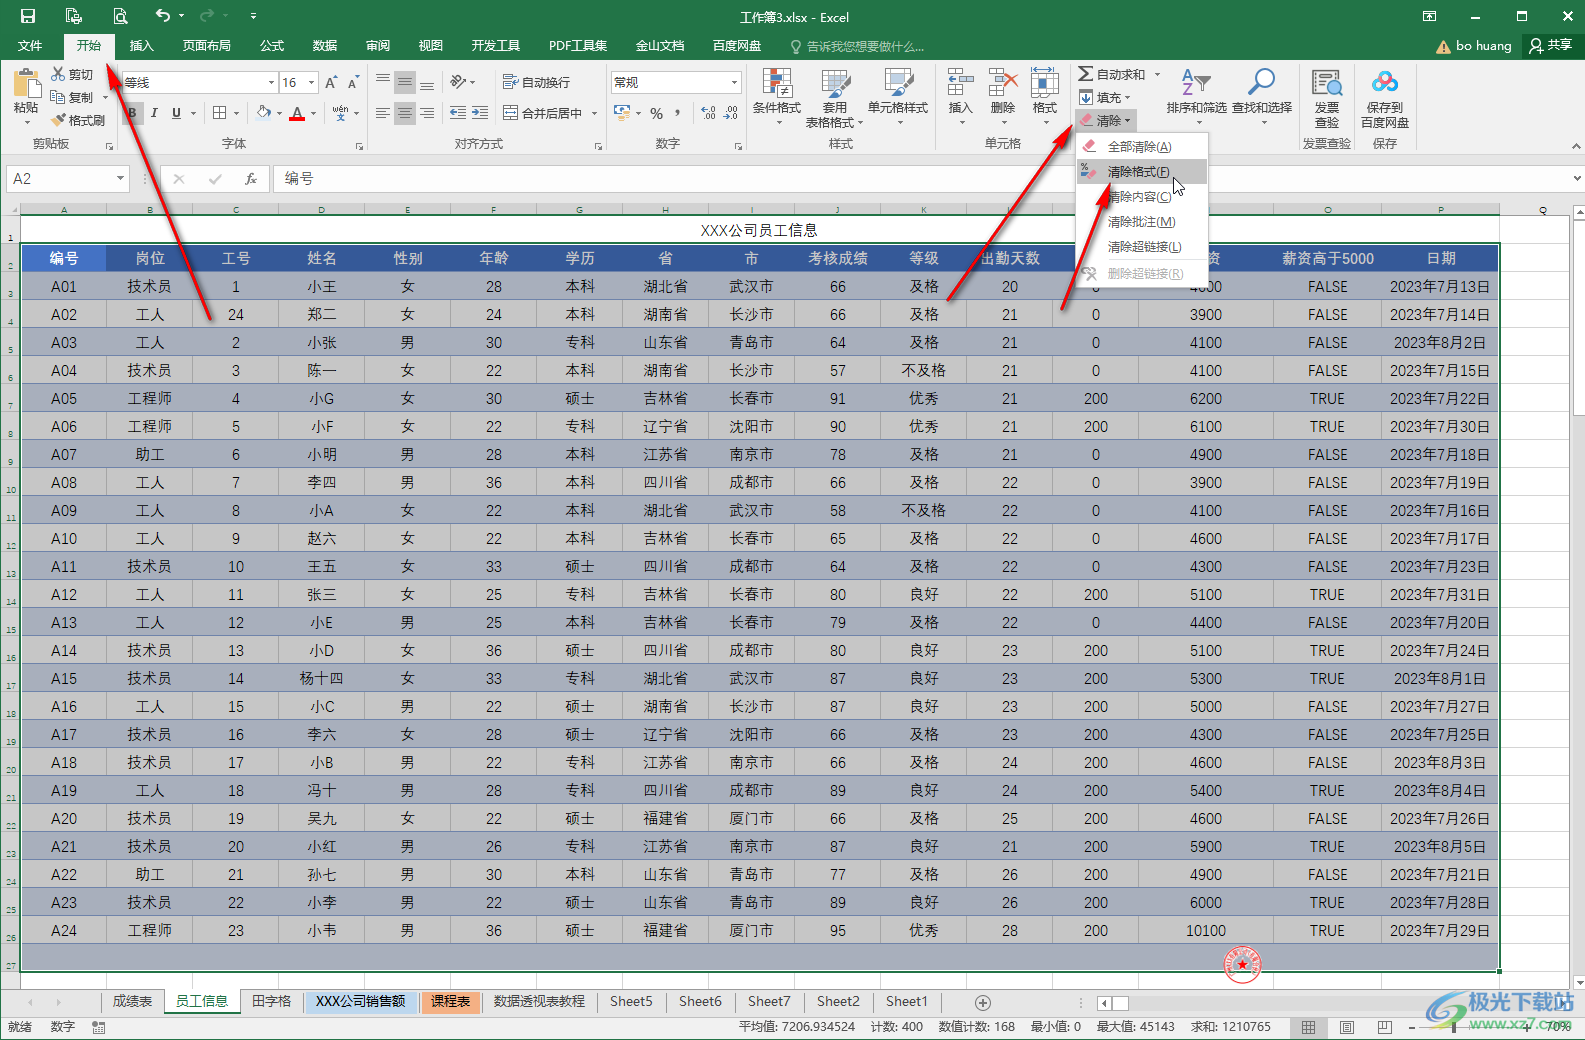The image size is (1585, 1040).
Task: Click the 共享 (Share) button
Action: pyautogui.click(x=1551, y=46)
